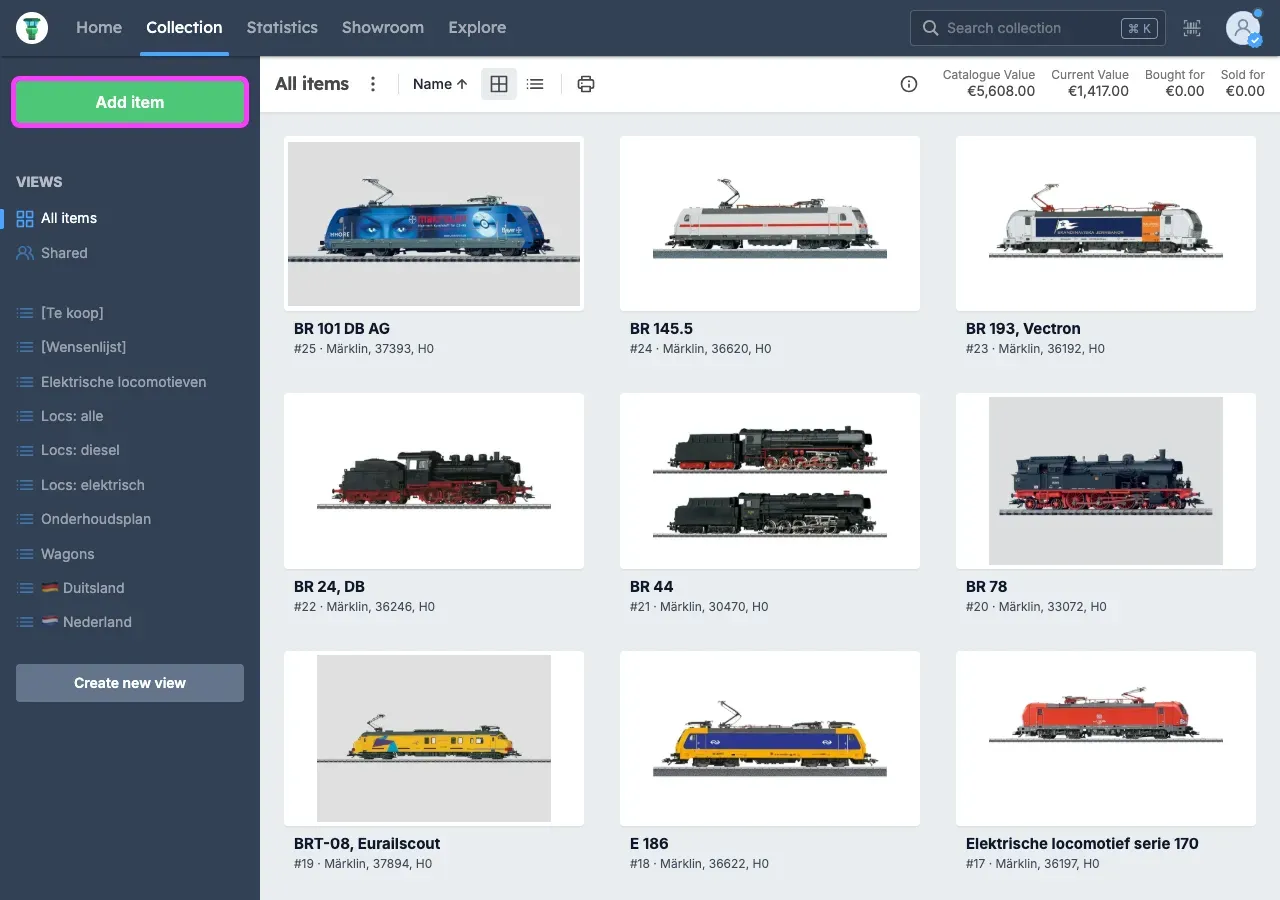Select the Shared view people icon
The image size is (1280, 900).
(25, 253)
